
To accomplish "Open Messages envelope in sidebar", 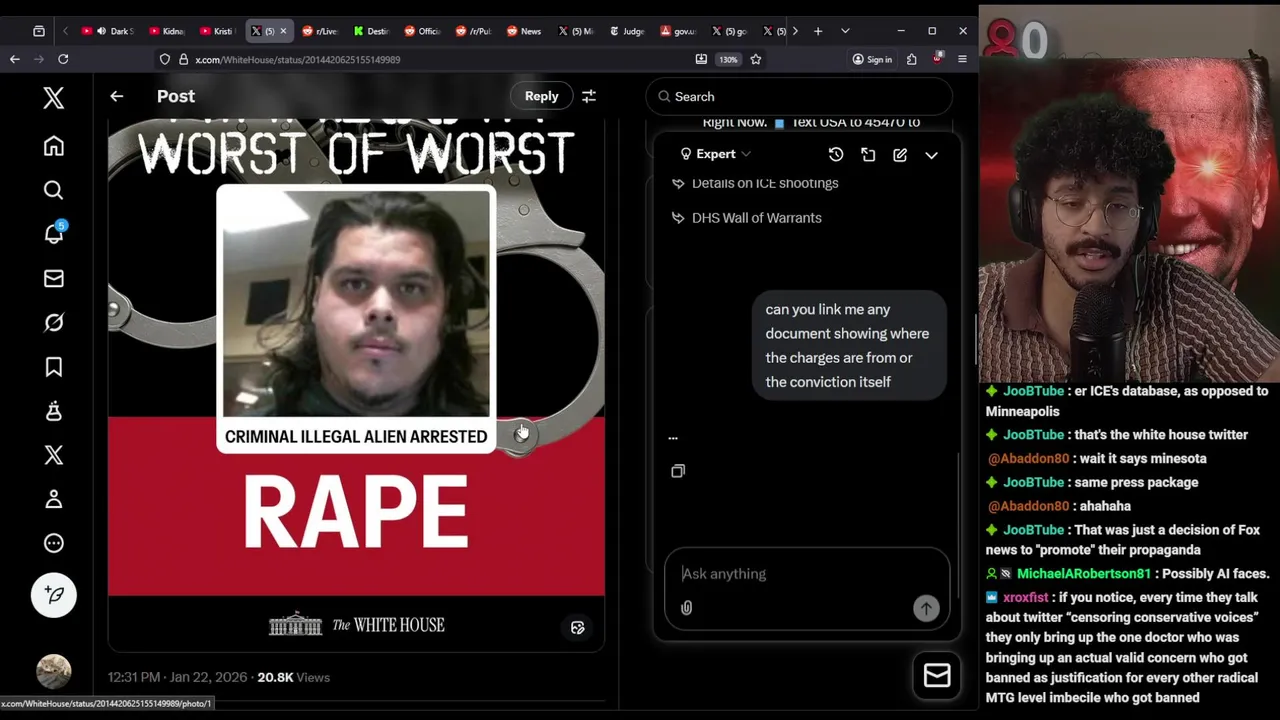I will click(x=54, y=278).
